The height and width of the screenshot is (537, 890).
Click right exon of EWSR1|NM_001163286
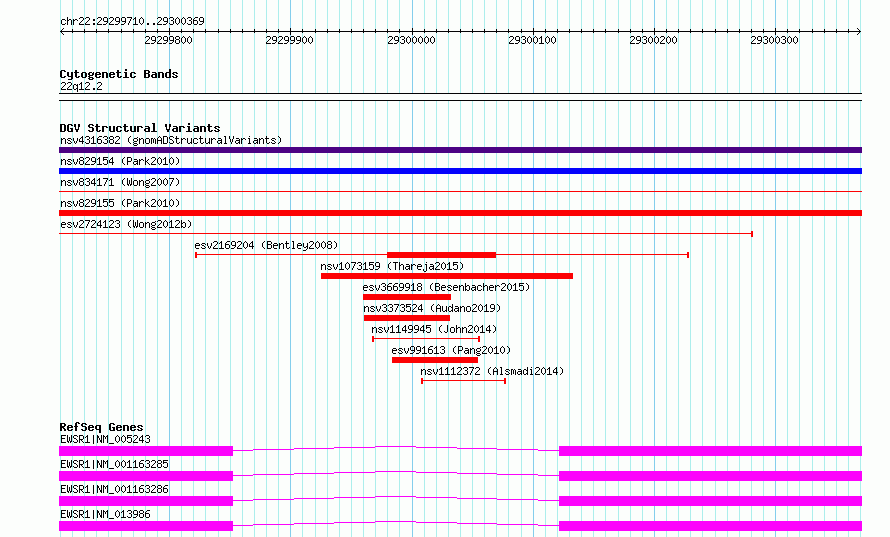click(711, 501)
